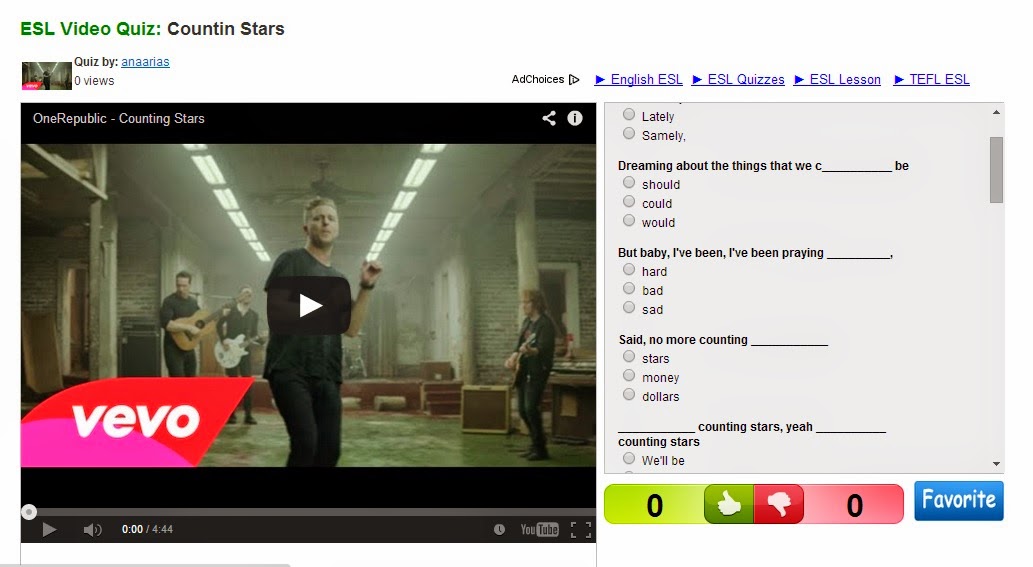Click the video progress bar scrubber
This screenshot has width=1033, height=567.
pyautogui.click(x=28, y=512)
